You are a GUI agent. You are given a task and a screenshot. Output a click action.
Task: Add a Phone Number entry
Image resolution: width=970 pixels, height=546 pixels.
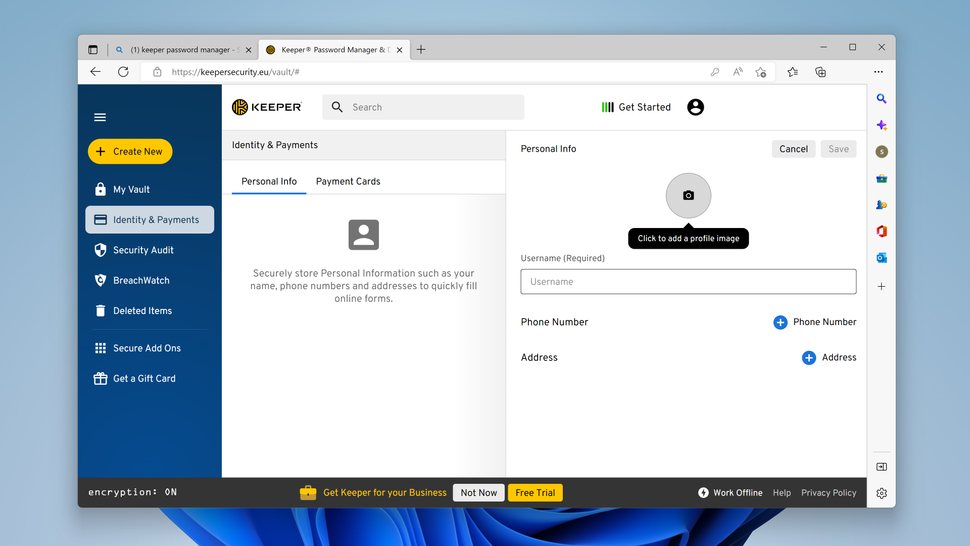click(815, 322)
